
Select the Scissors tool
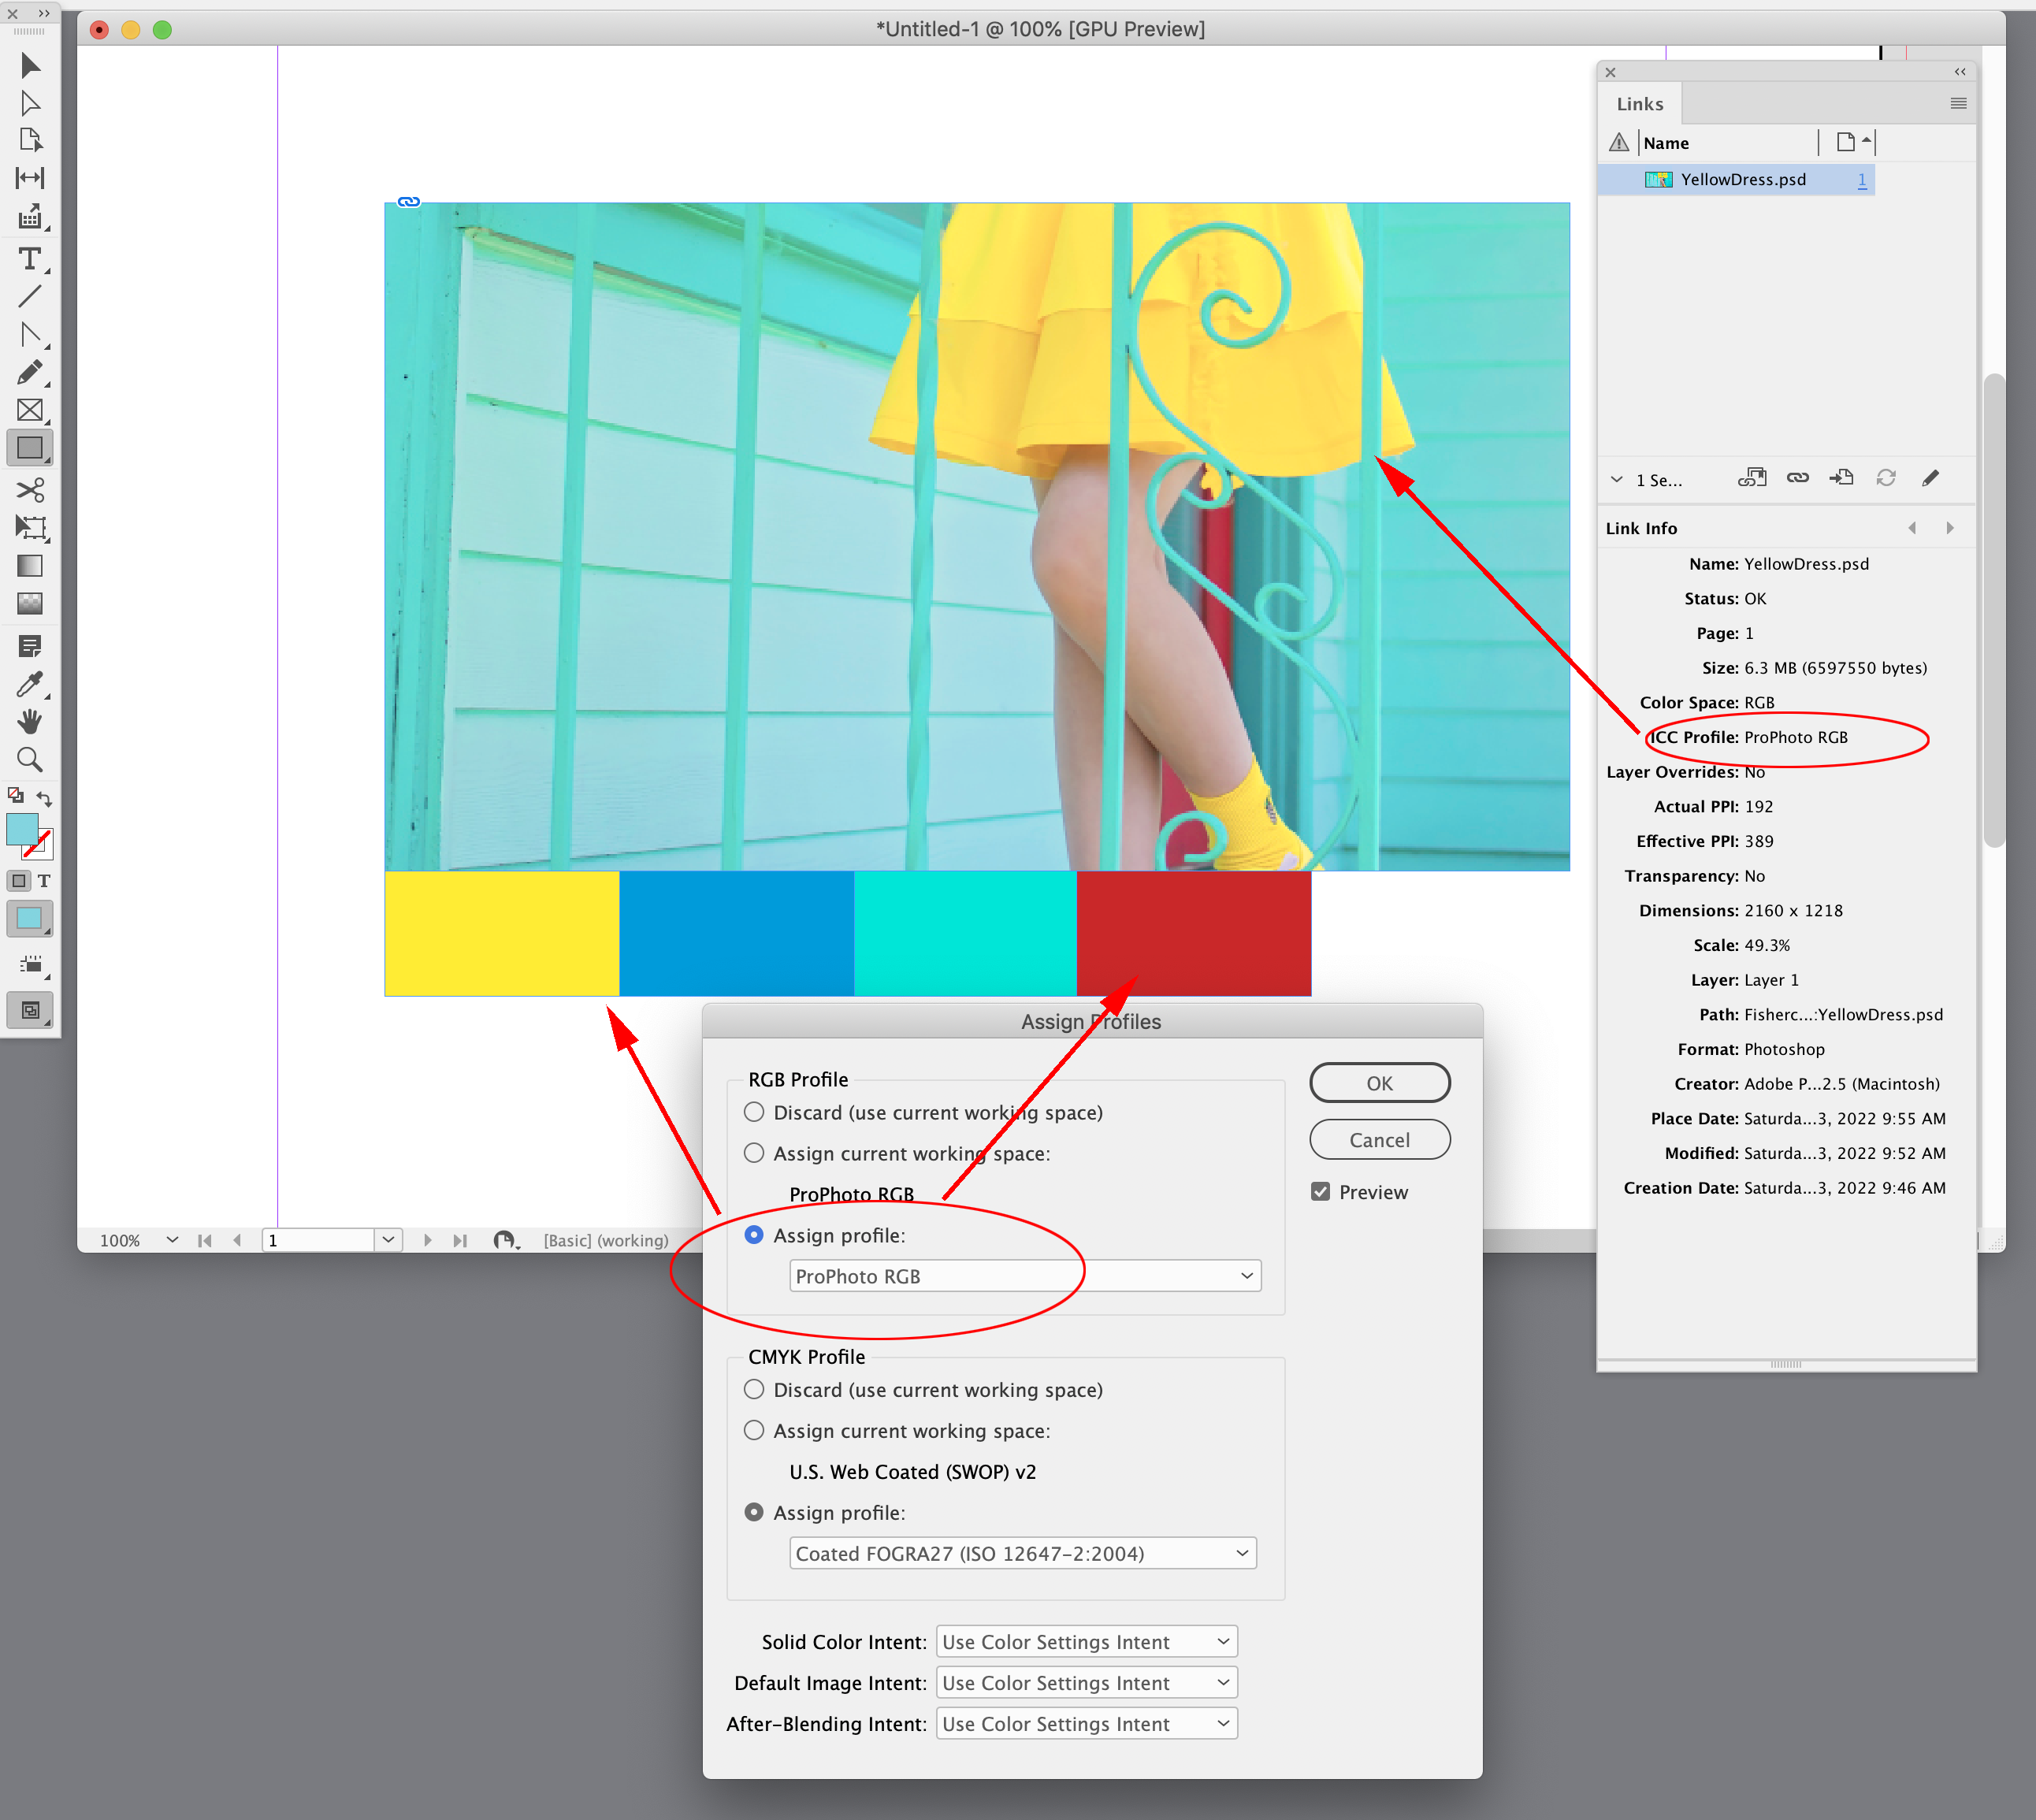pos(30,490)
